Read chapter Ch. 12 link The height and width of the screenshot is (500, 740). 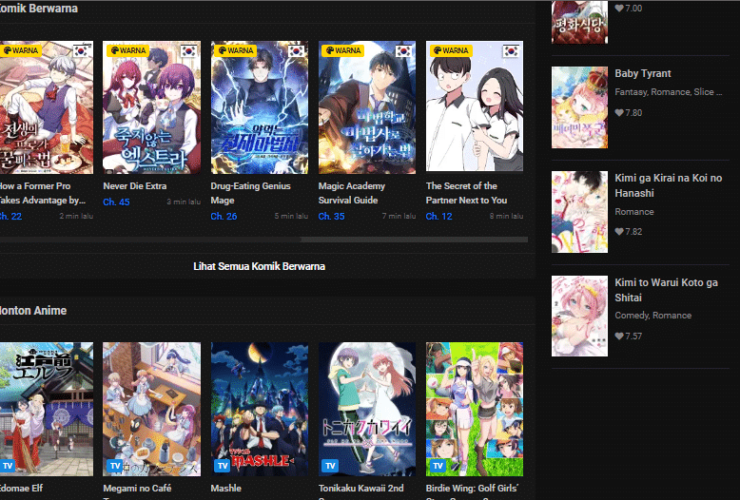[439, 216]
